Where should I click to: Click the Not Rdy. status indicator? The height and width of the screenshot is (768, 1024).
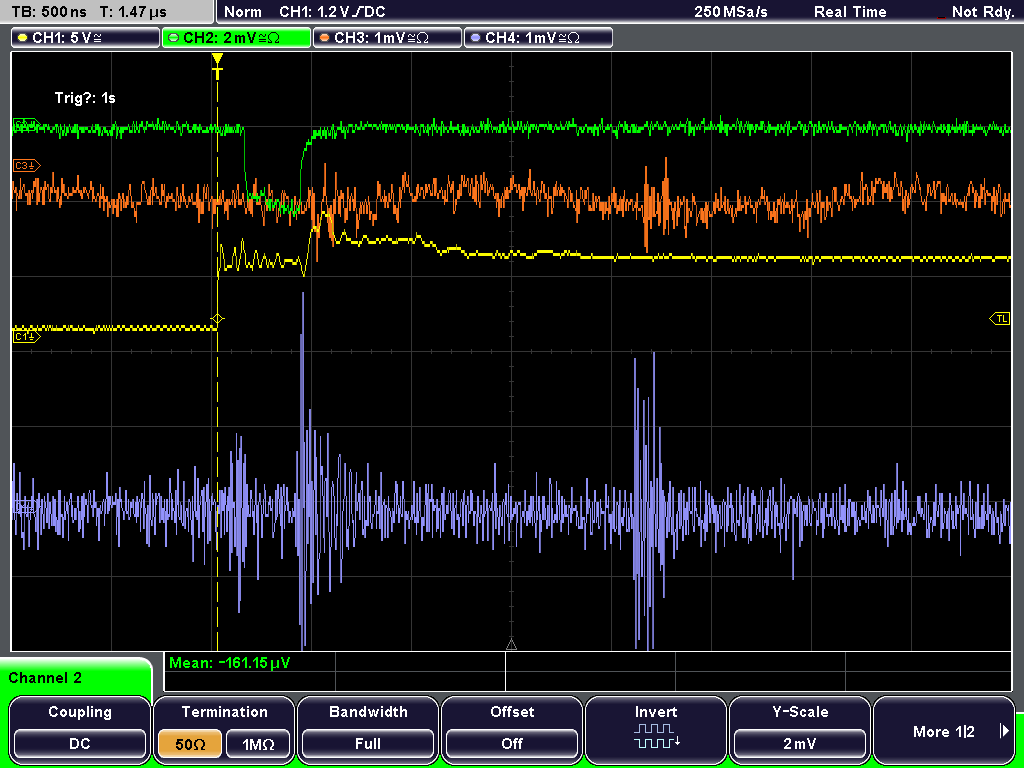click(x=982, y=12)
